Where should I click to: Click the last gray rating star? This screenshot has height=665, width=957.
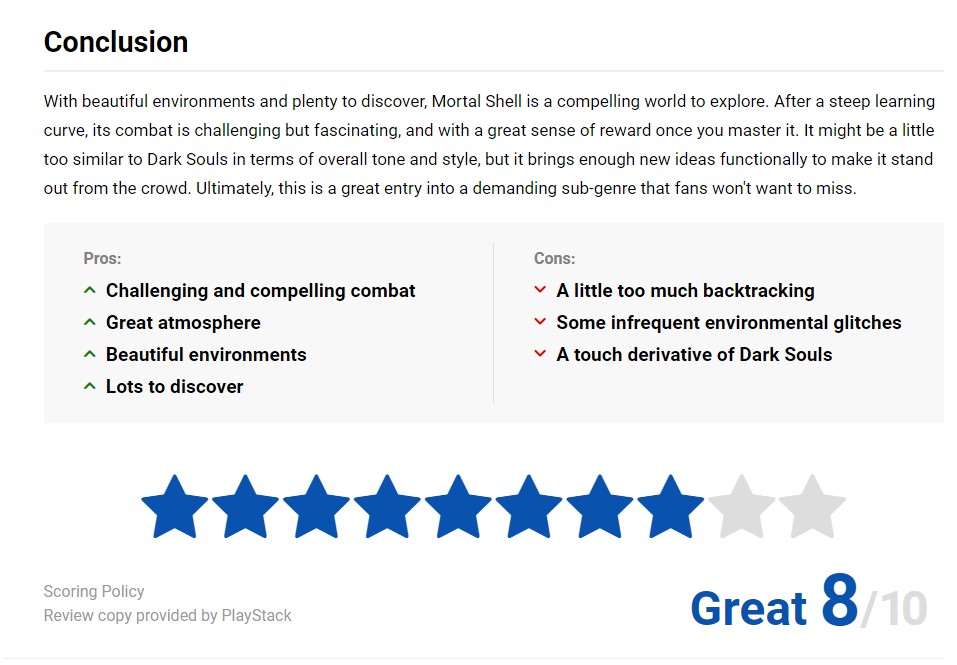pos(812,508)
